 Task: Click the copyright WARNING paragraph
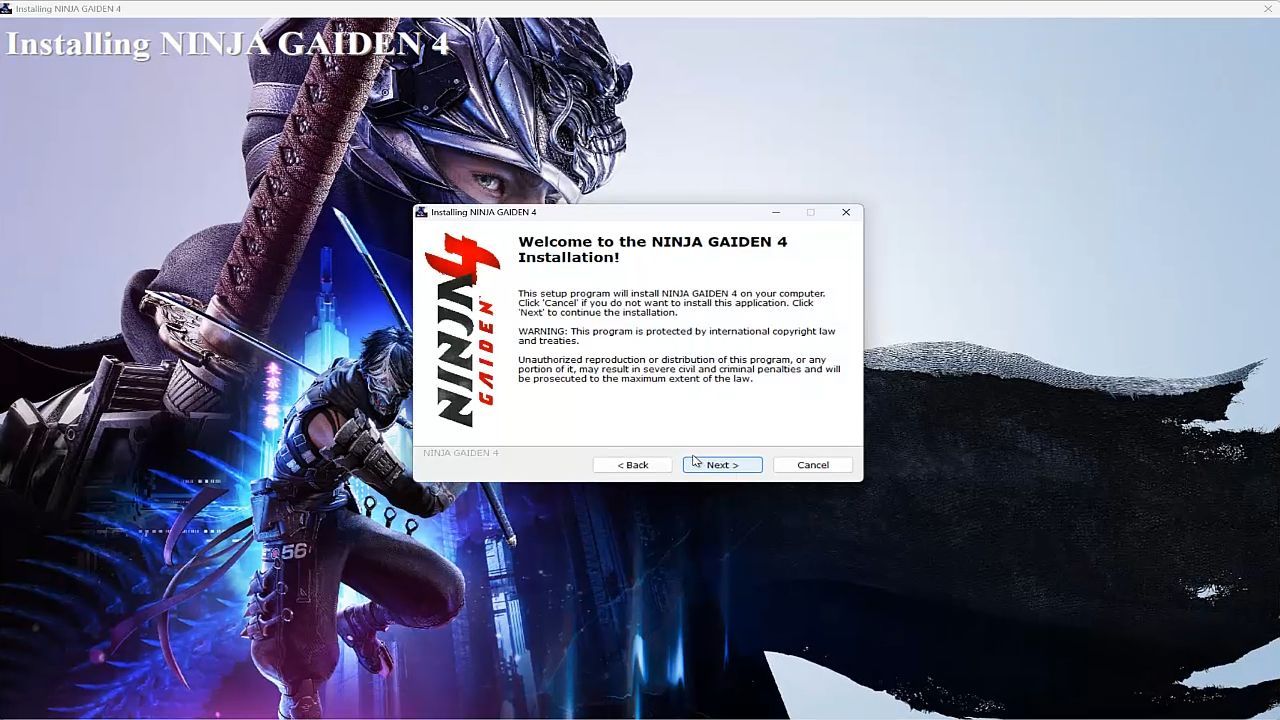(x=676, y=336)
